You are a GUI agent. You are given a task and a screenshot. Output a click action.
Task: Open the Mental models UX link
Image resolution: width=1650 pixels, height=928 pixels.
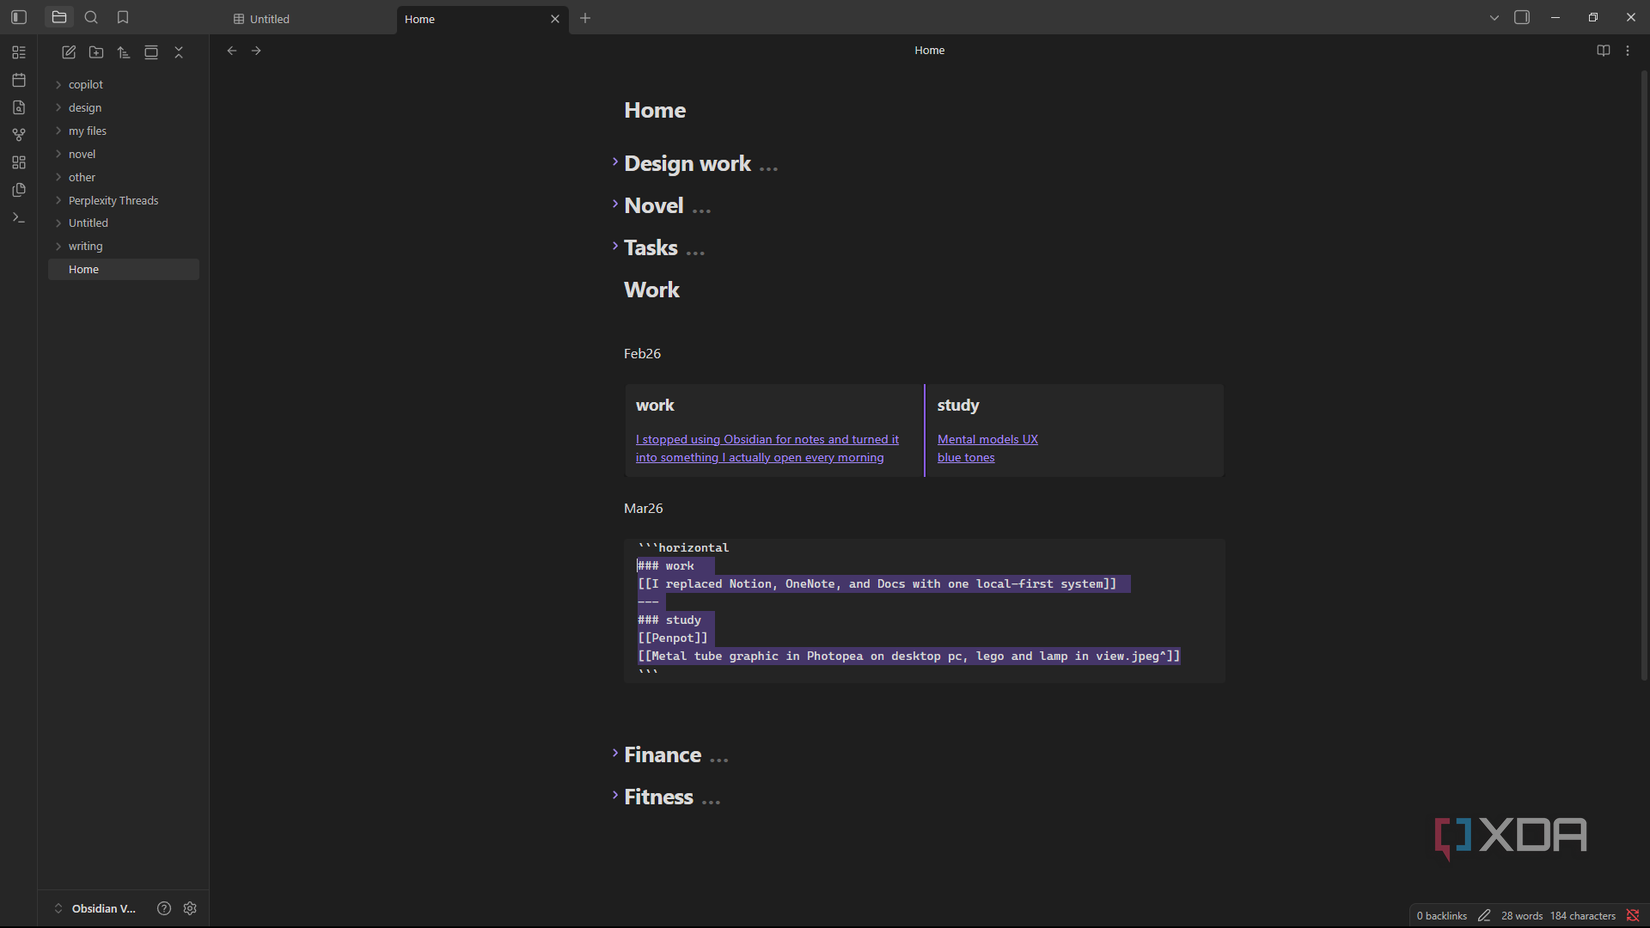(987, 439)
